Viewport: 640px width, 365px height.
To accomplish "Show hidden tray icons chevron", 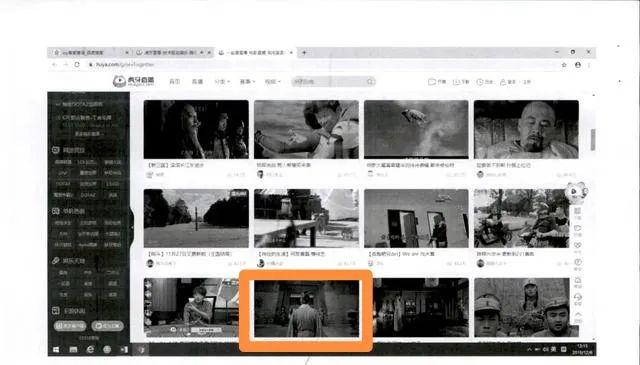I will [529, 349].
